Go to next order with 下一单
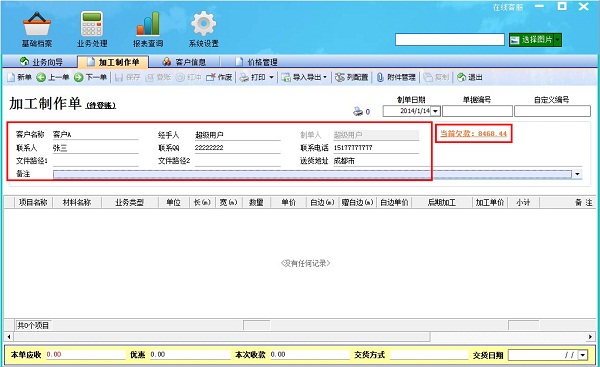Image resolution: width=600 pixels, height=367 pixels. (90, 77)
